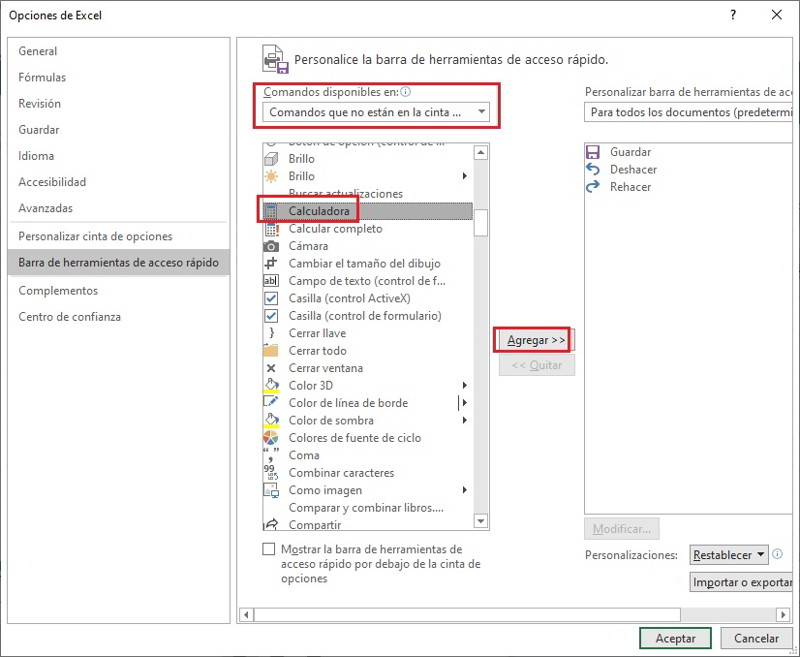This screenshot has width=800, height=657.
Task: Expand the Color 3D submenu arrow
Action: tap(465, 386)
